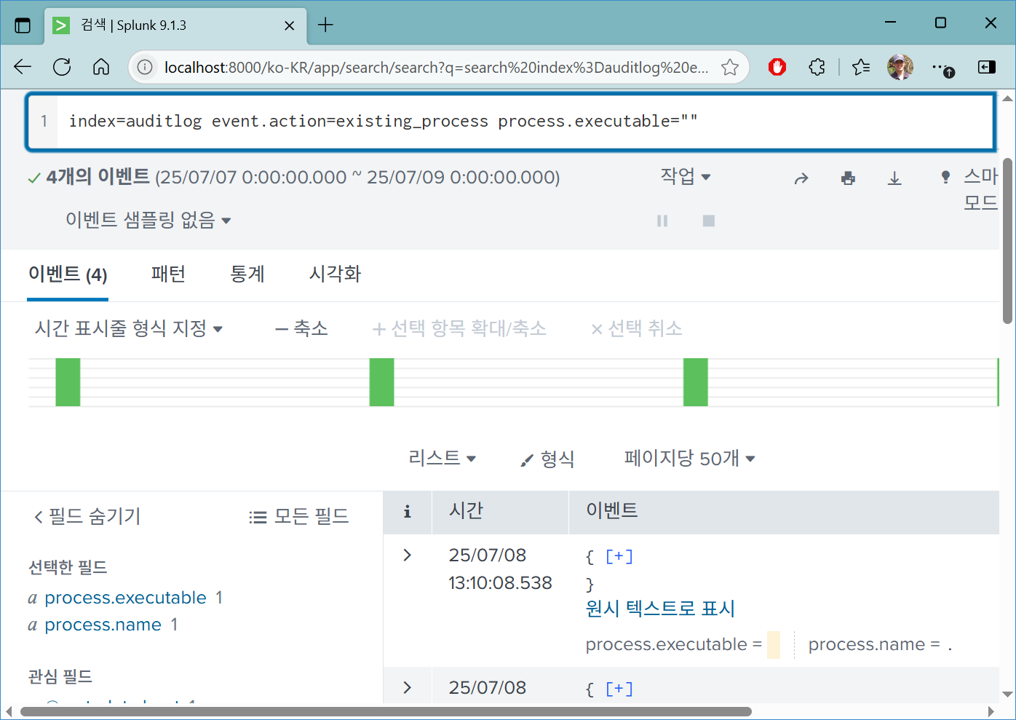Expand JSON [+] in second event

pyautogui.click(x=619, y=688)
